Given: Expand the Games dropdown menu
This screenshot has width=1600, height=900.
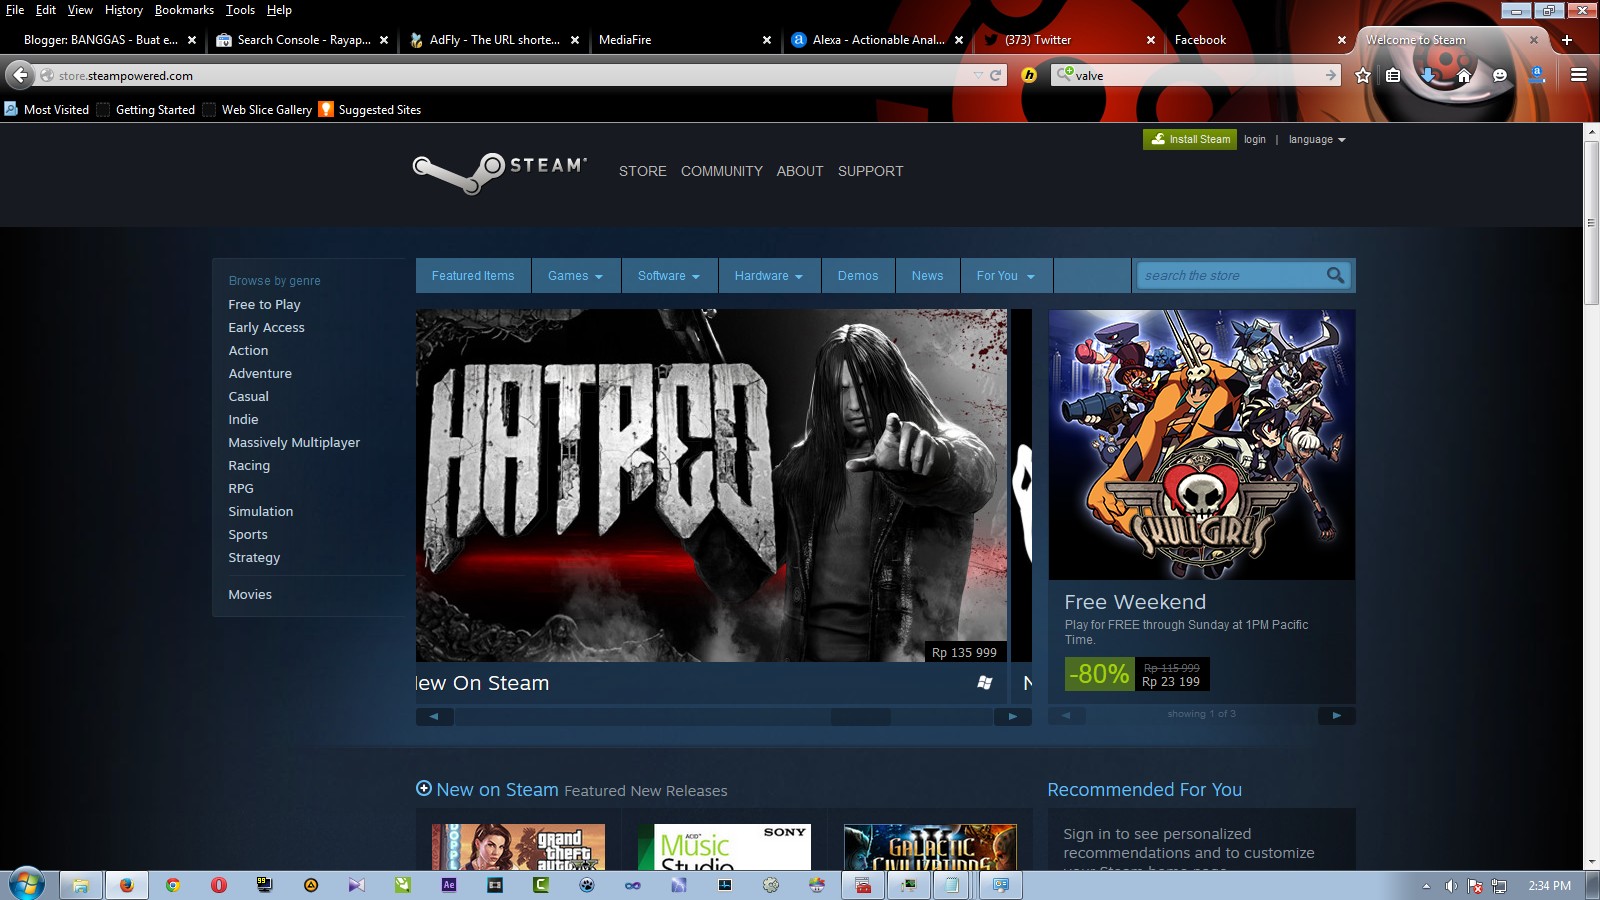Looking at the screenshot, I should point(575,276).
